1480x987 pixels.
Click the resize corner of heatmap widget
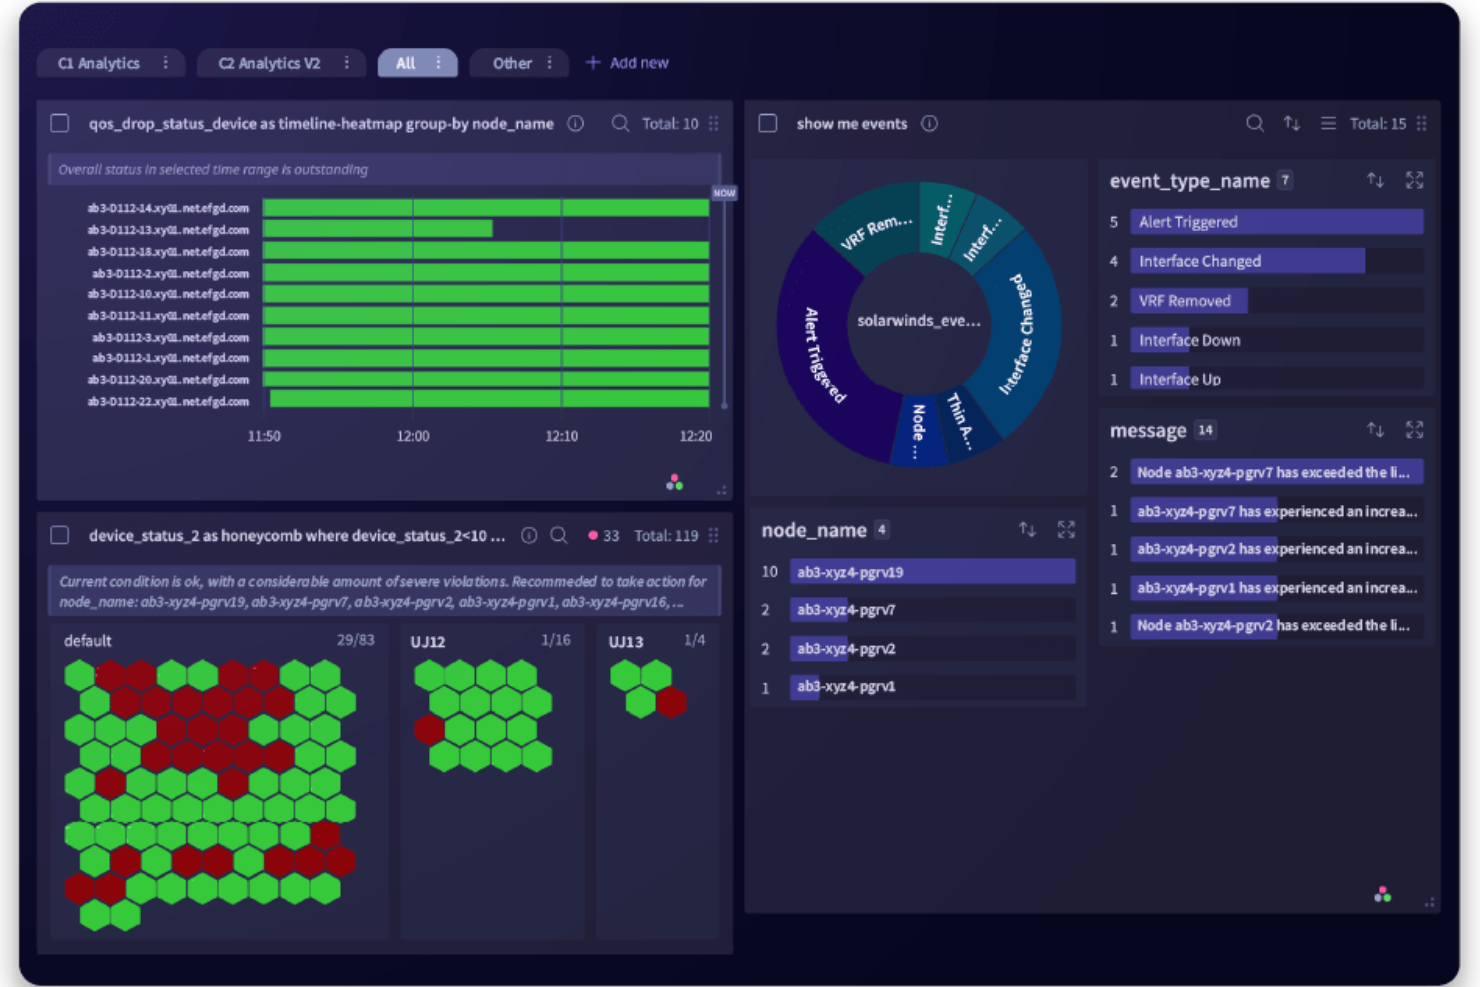722,490
